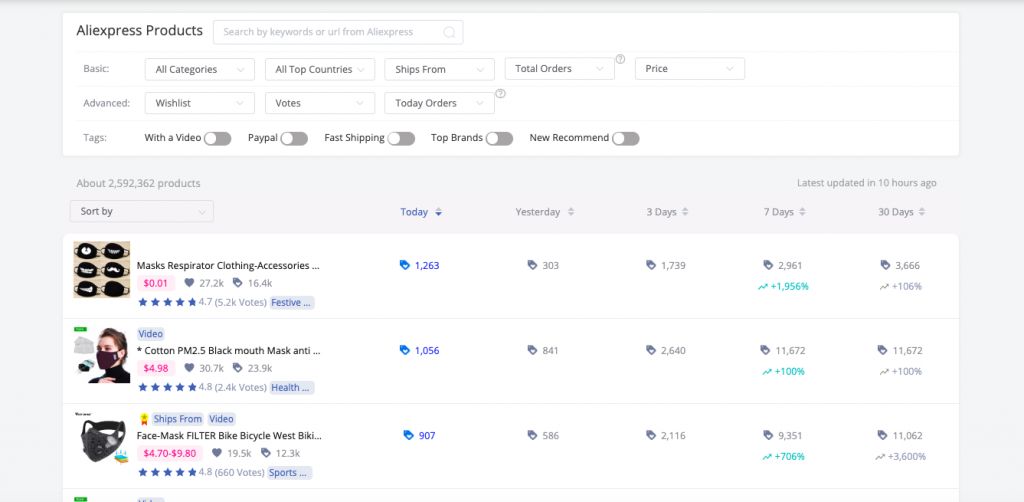The image size is (1024, 502).
Task: Click the Health category tag
Action: coord(292,388)
